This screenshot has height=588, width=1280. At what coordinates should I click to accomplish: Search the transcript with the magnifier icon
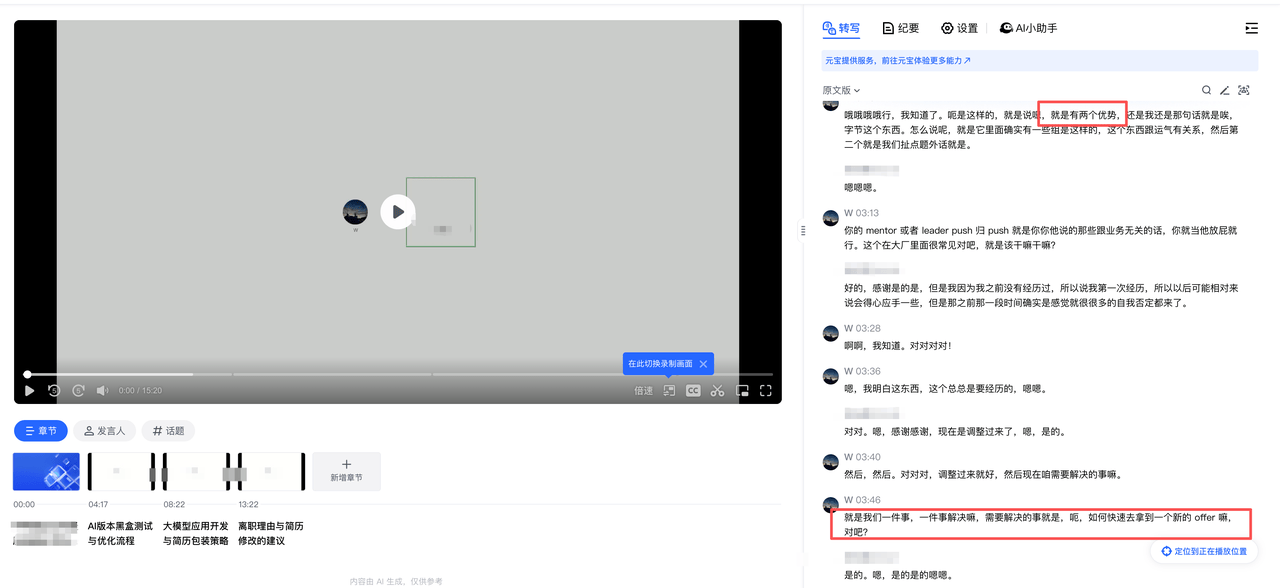(1206, 90)
